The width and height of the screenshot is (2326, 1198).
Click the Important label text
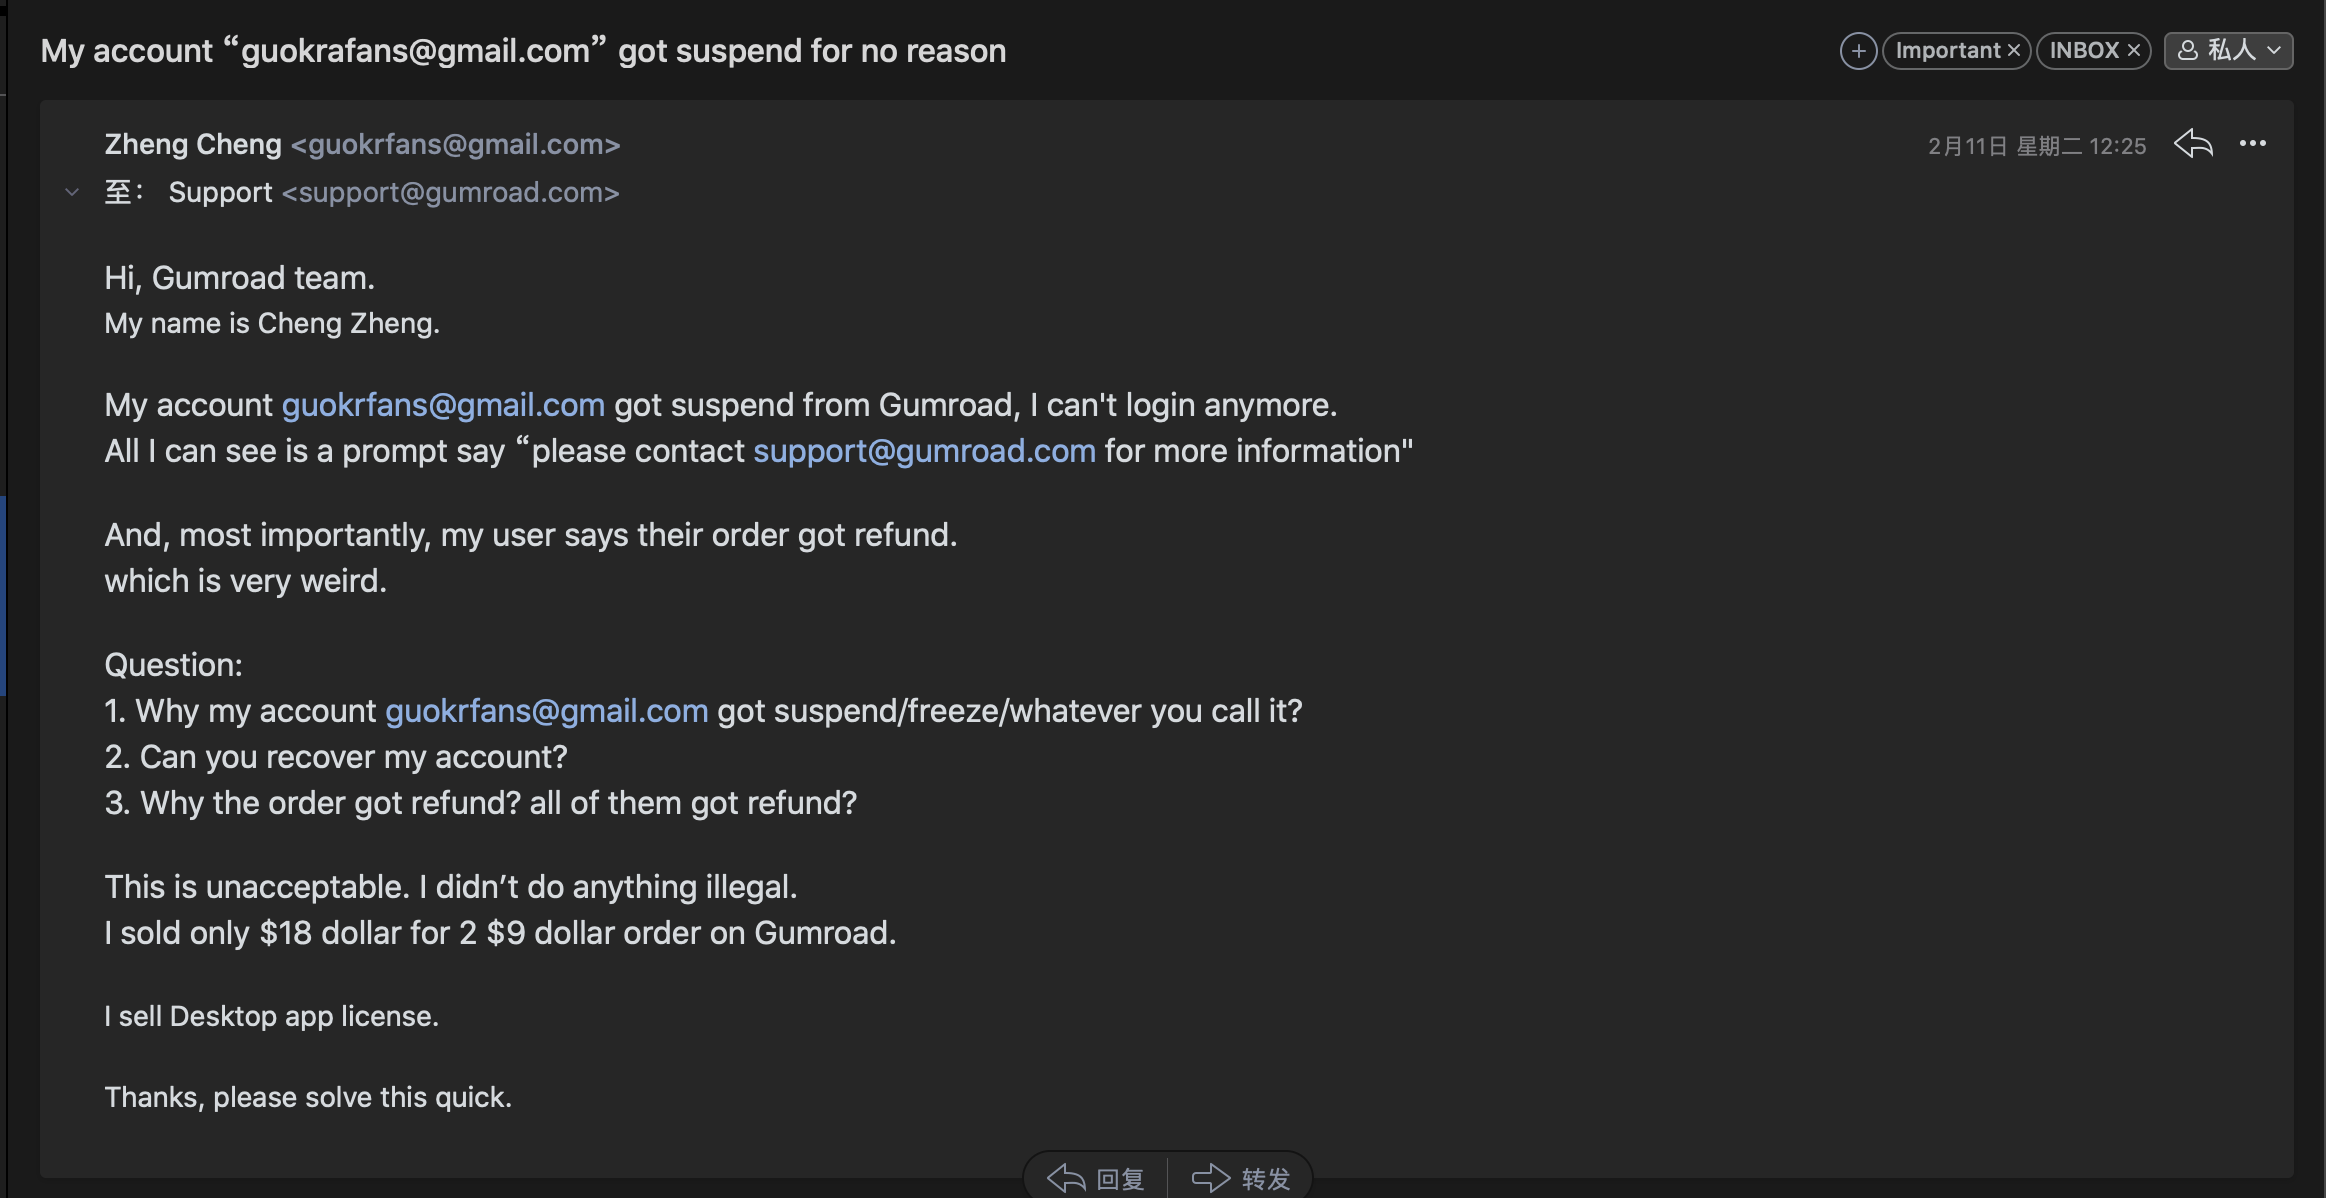click(x=1947, y=51)
